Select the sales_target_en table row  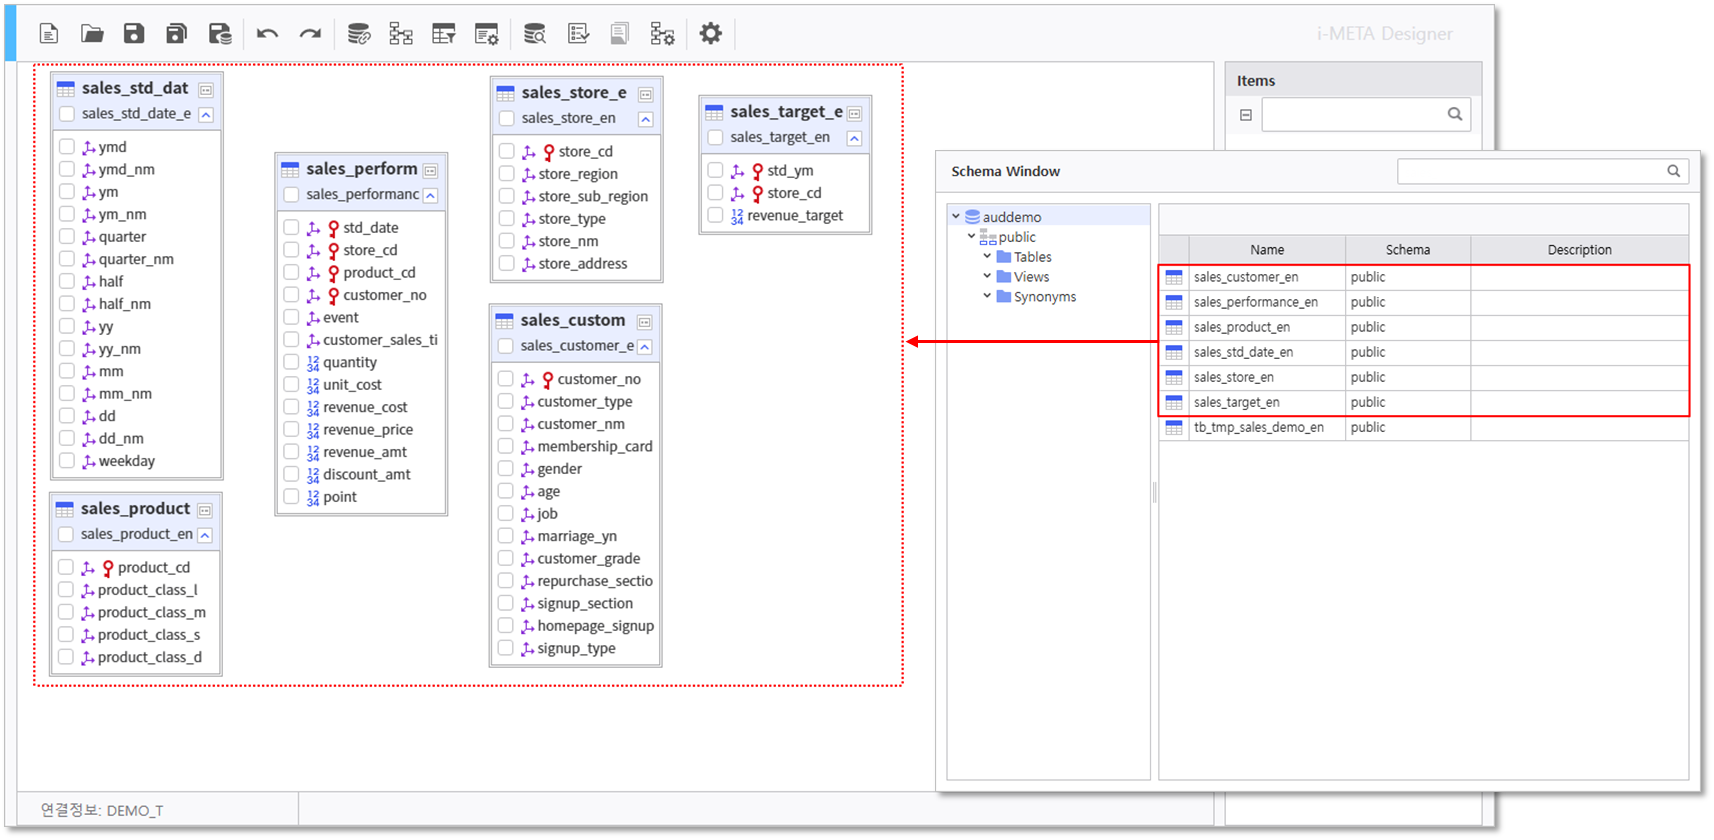click(x=1424, y=402)
